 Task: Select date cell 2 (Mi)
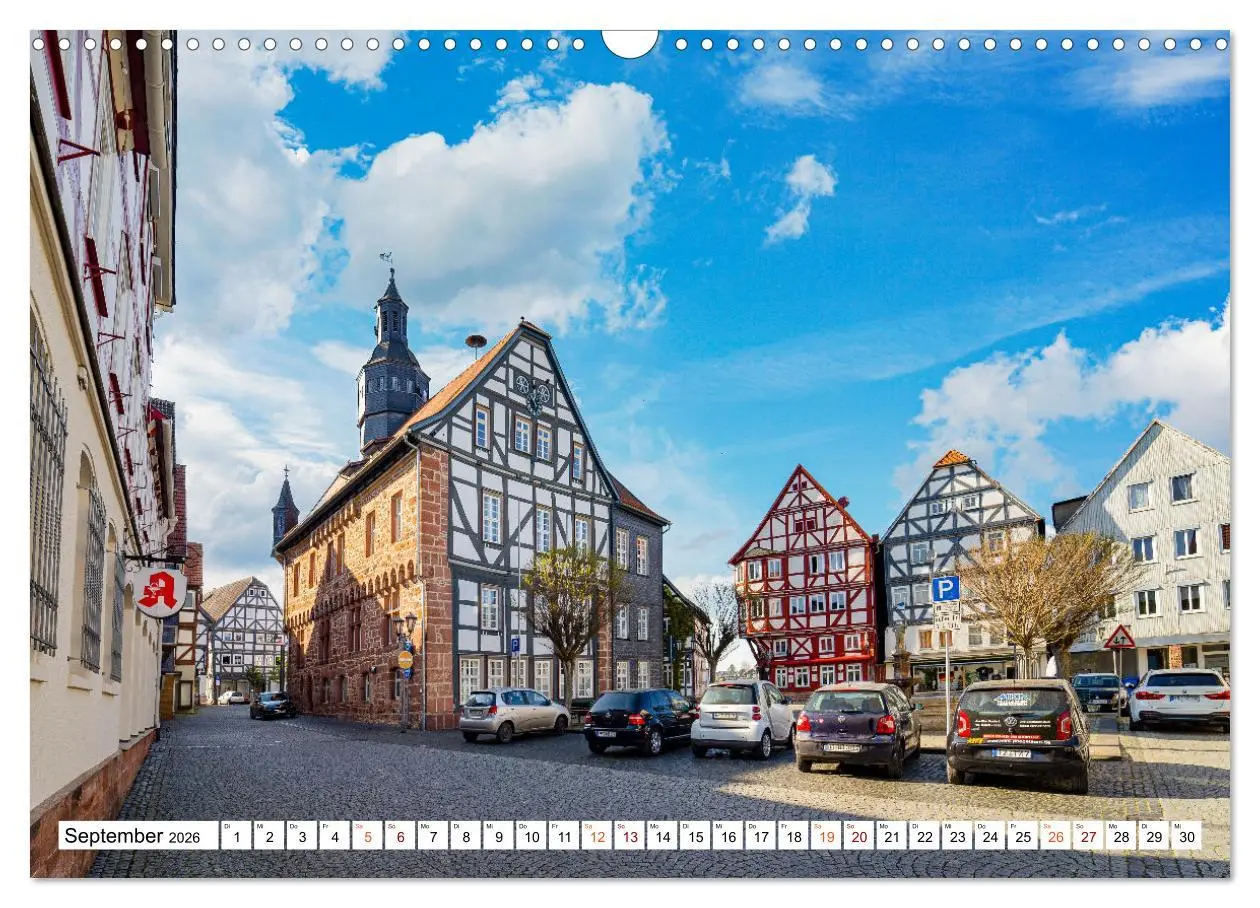point(268,836)
